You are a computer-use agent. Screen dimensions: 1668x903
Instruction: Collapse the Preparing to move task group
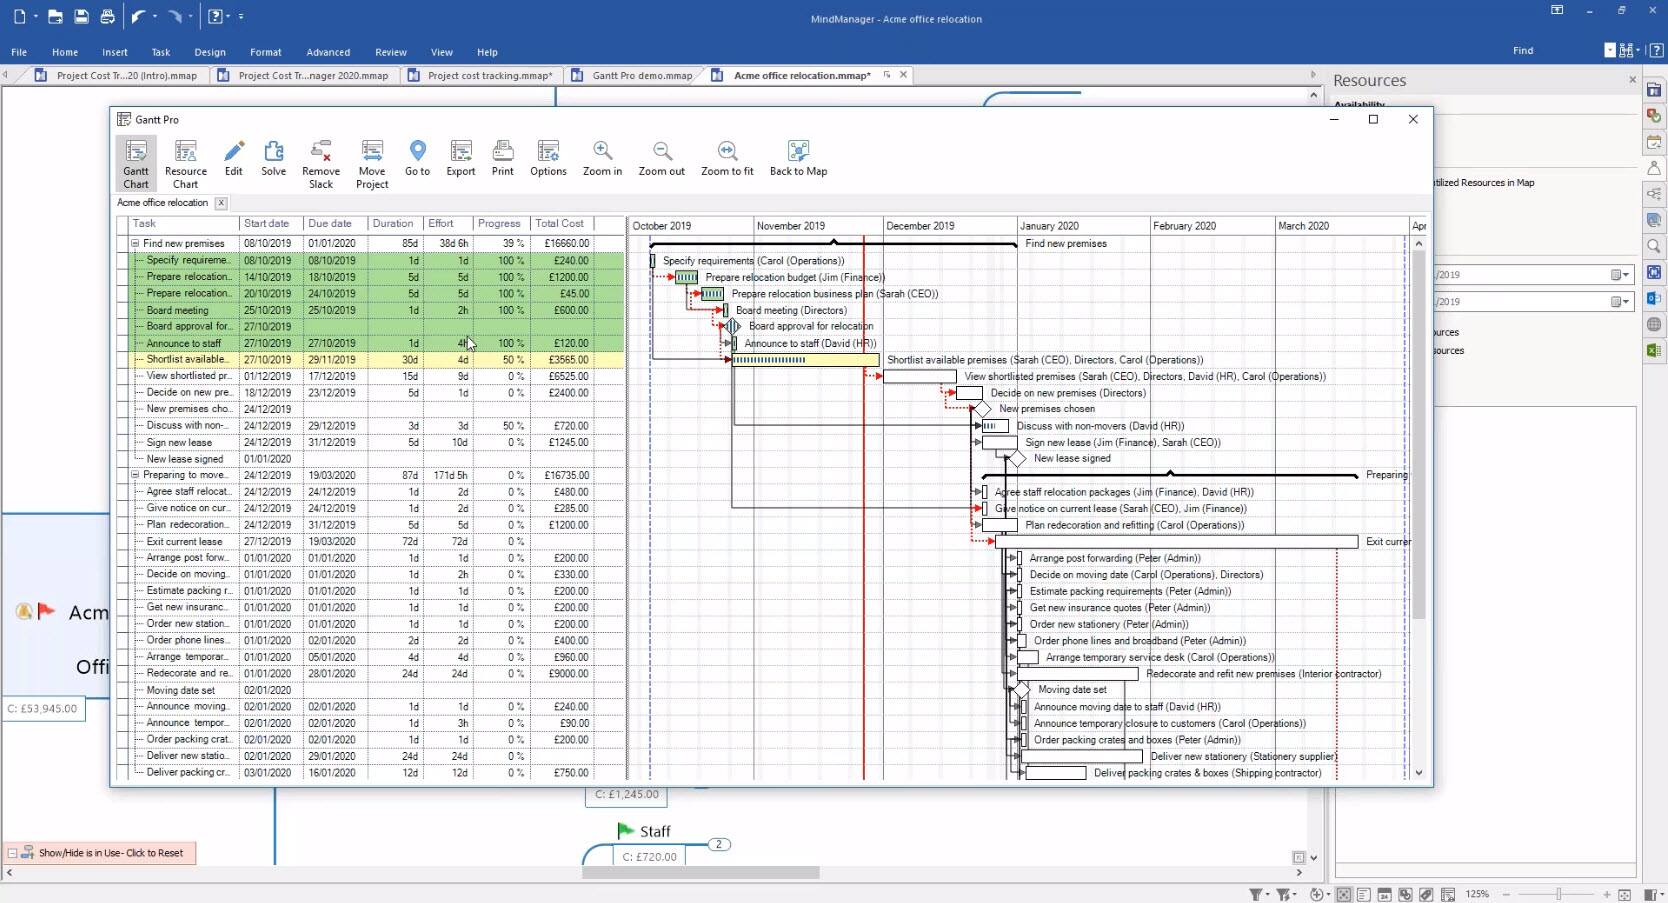coord(135,475)
